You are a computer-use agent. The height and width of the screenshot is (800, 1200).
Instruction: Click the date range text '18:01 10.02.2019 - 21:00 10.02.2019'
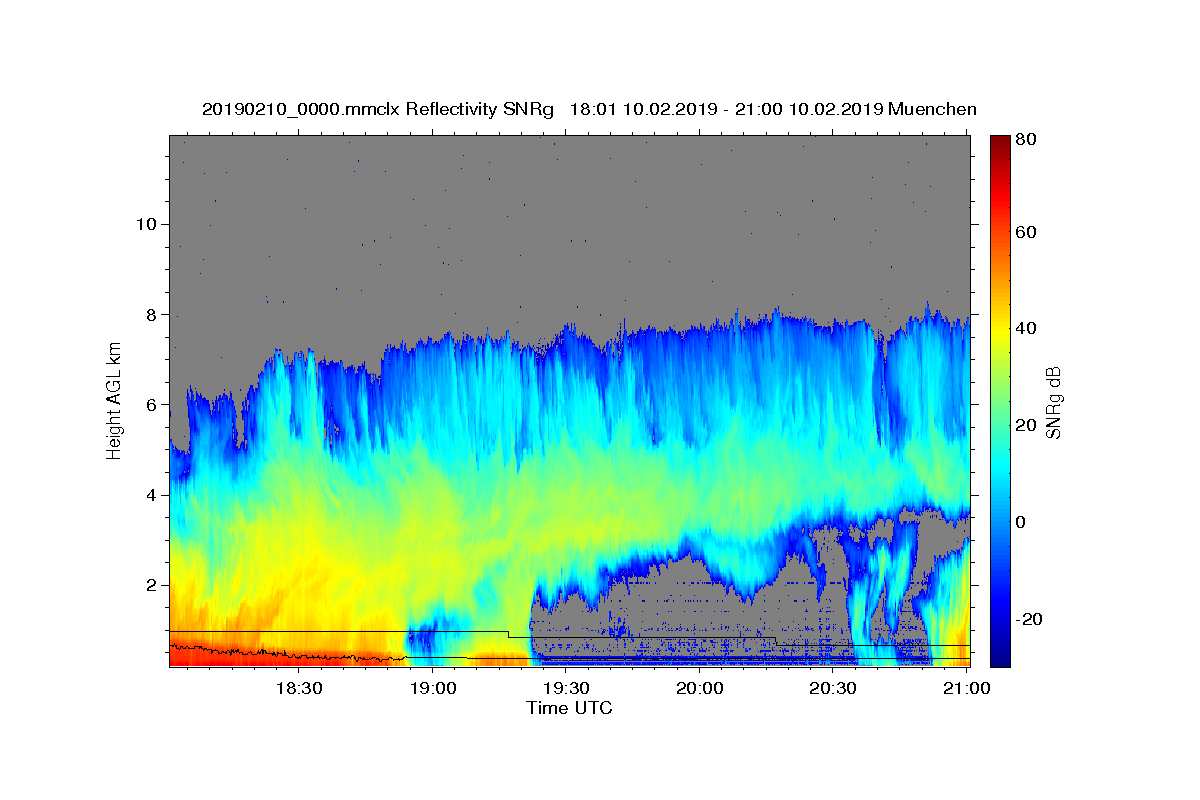[726, 109]
